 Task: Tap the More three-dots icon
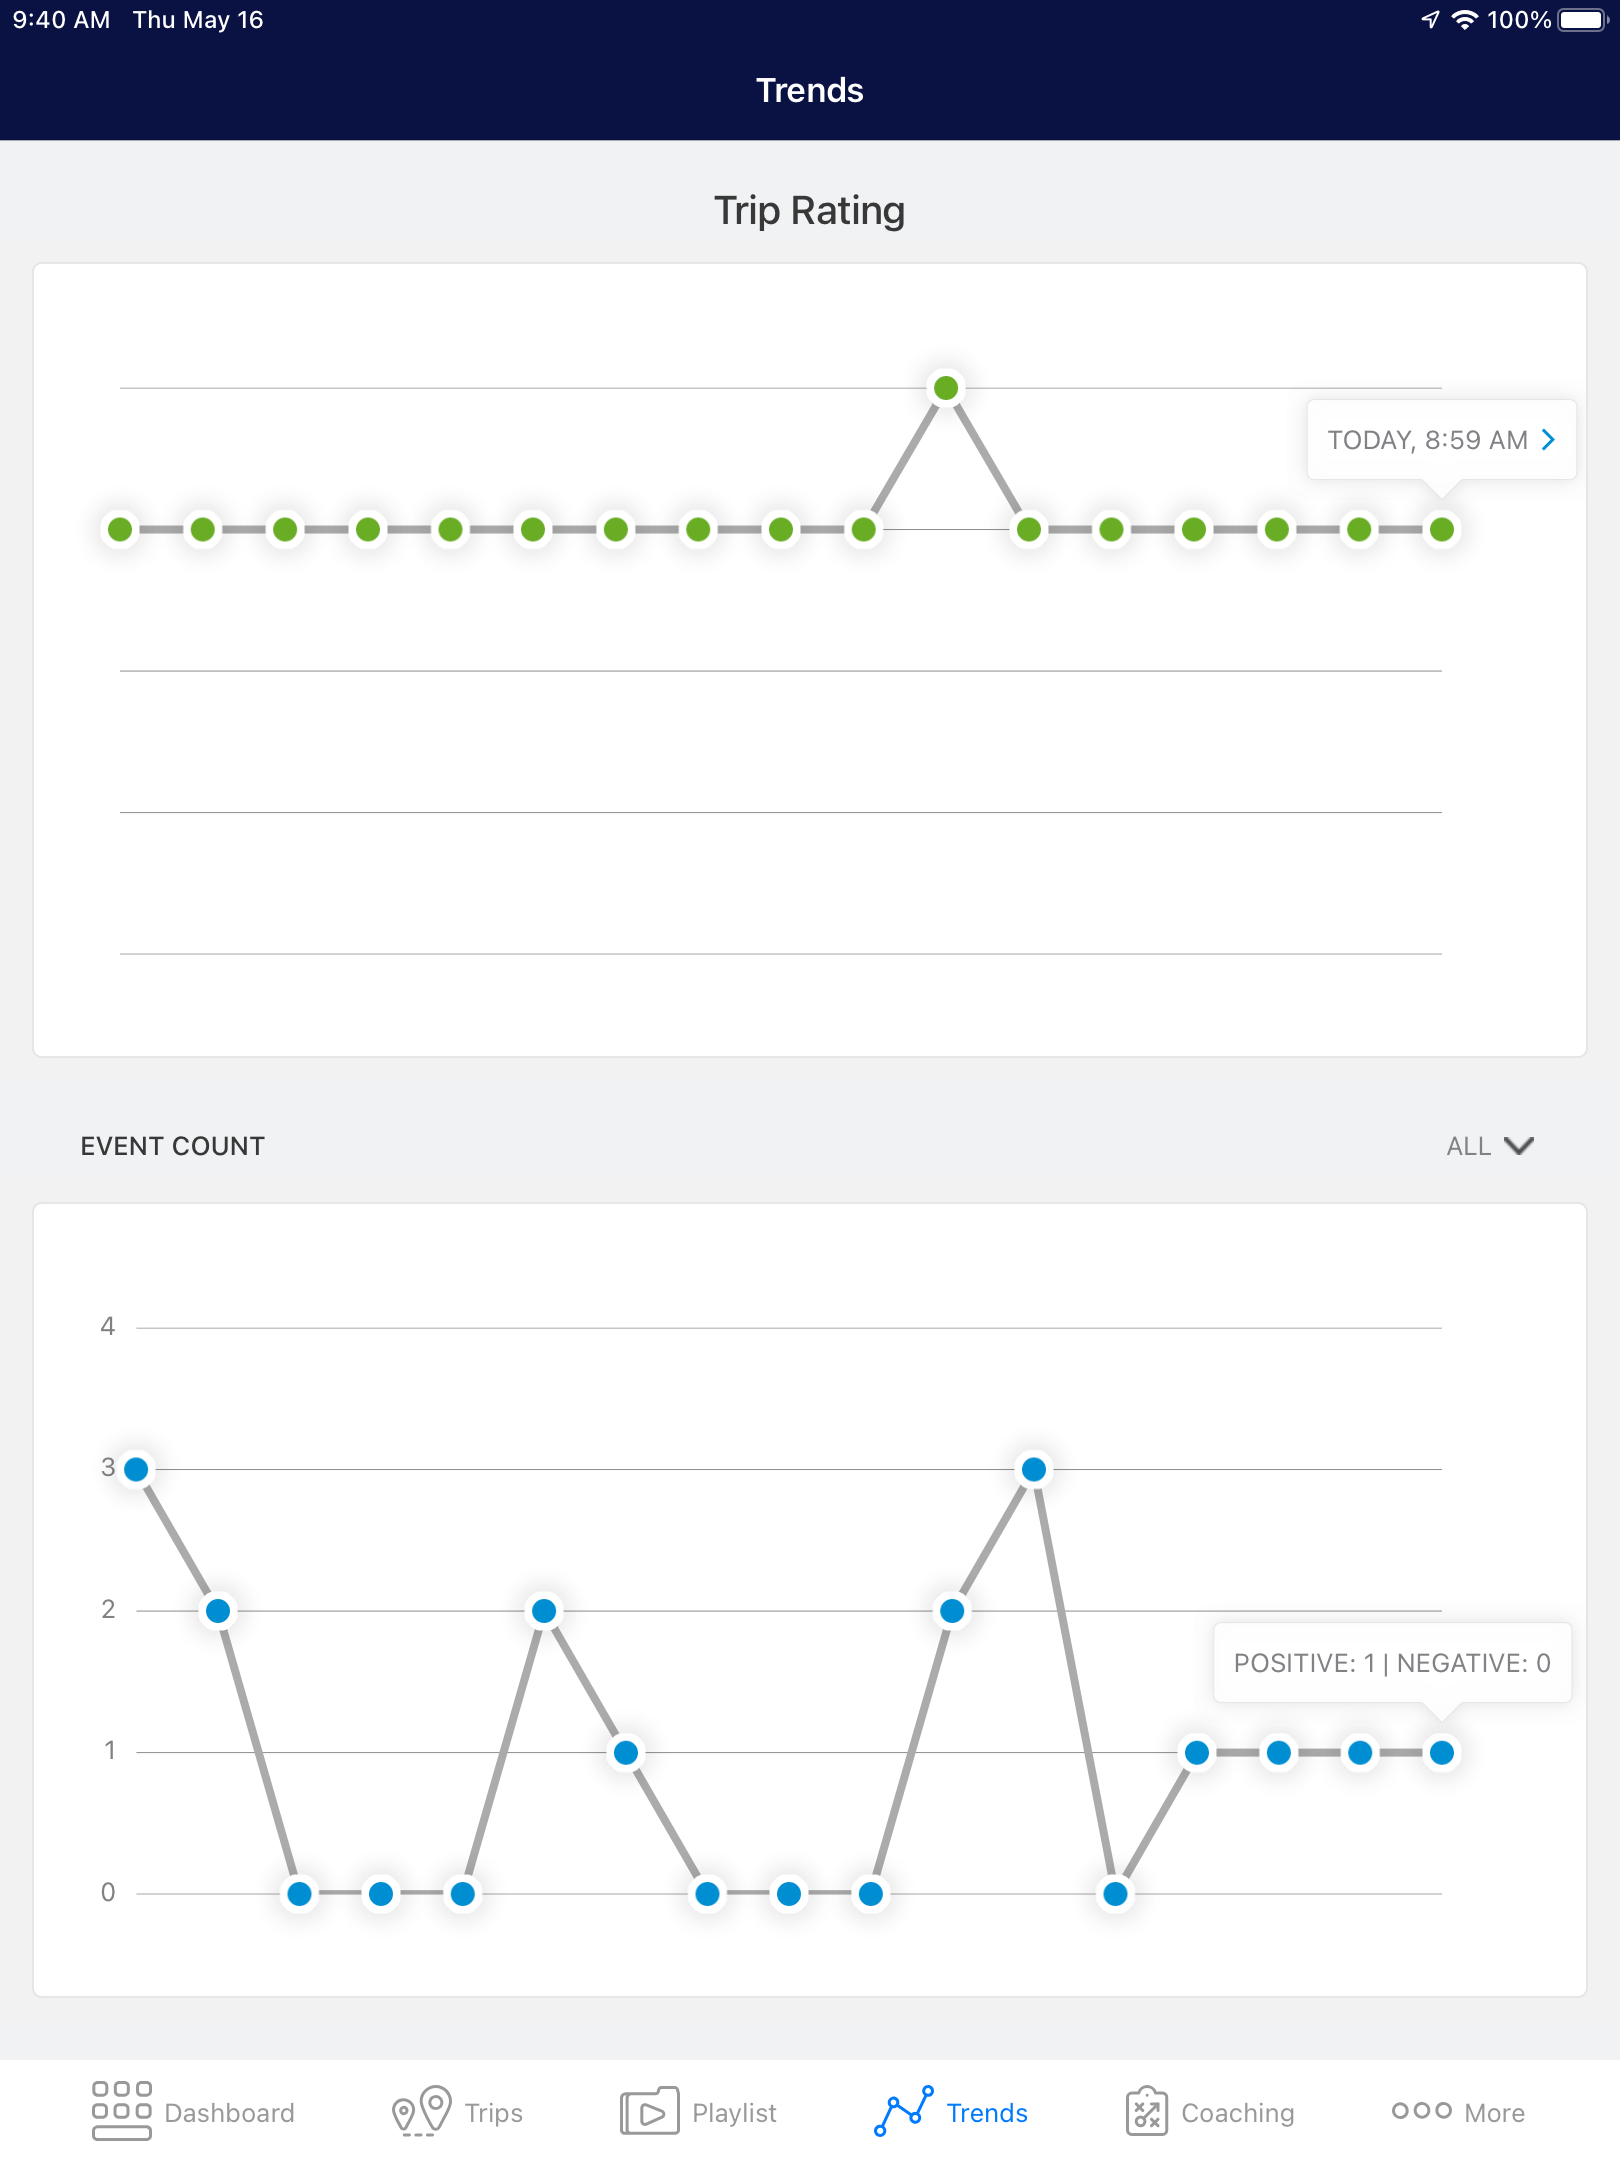(x=1421, y=2110)
